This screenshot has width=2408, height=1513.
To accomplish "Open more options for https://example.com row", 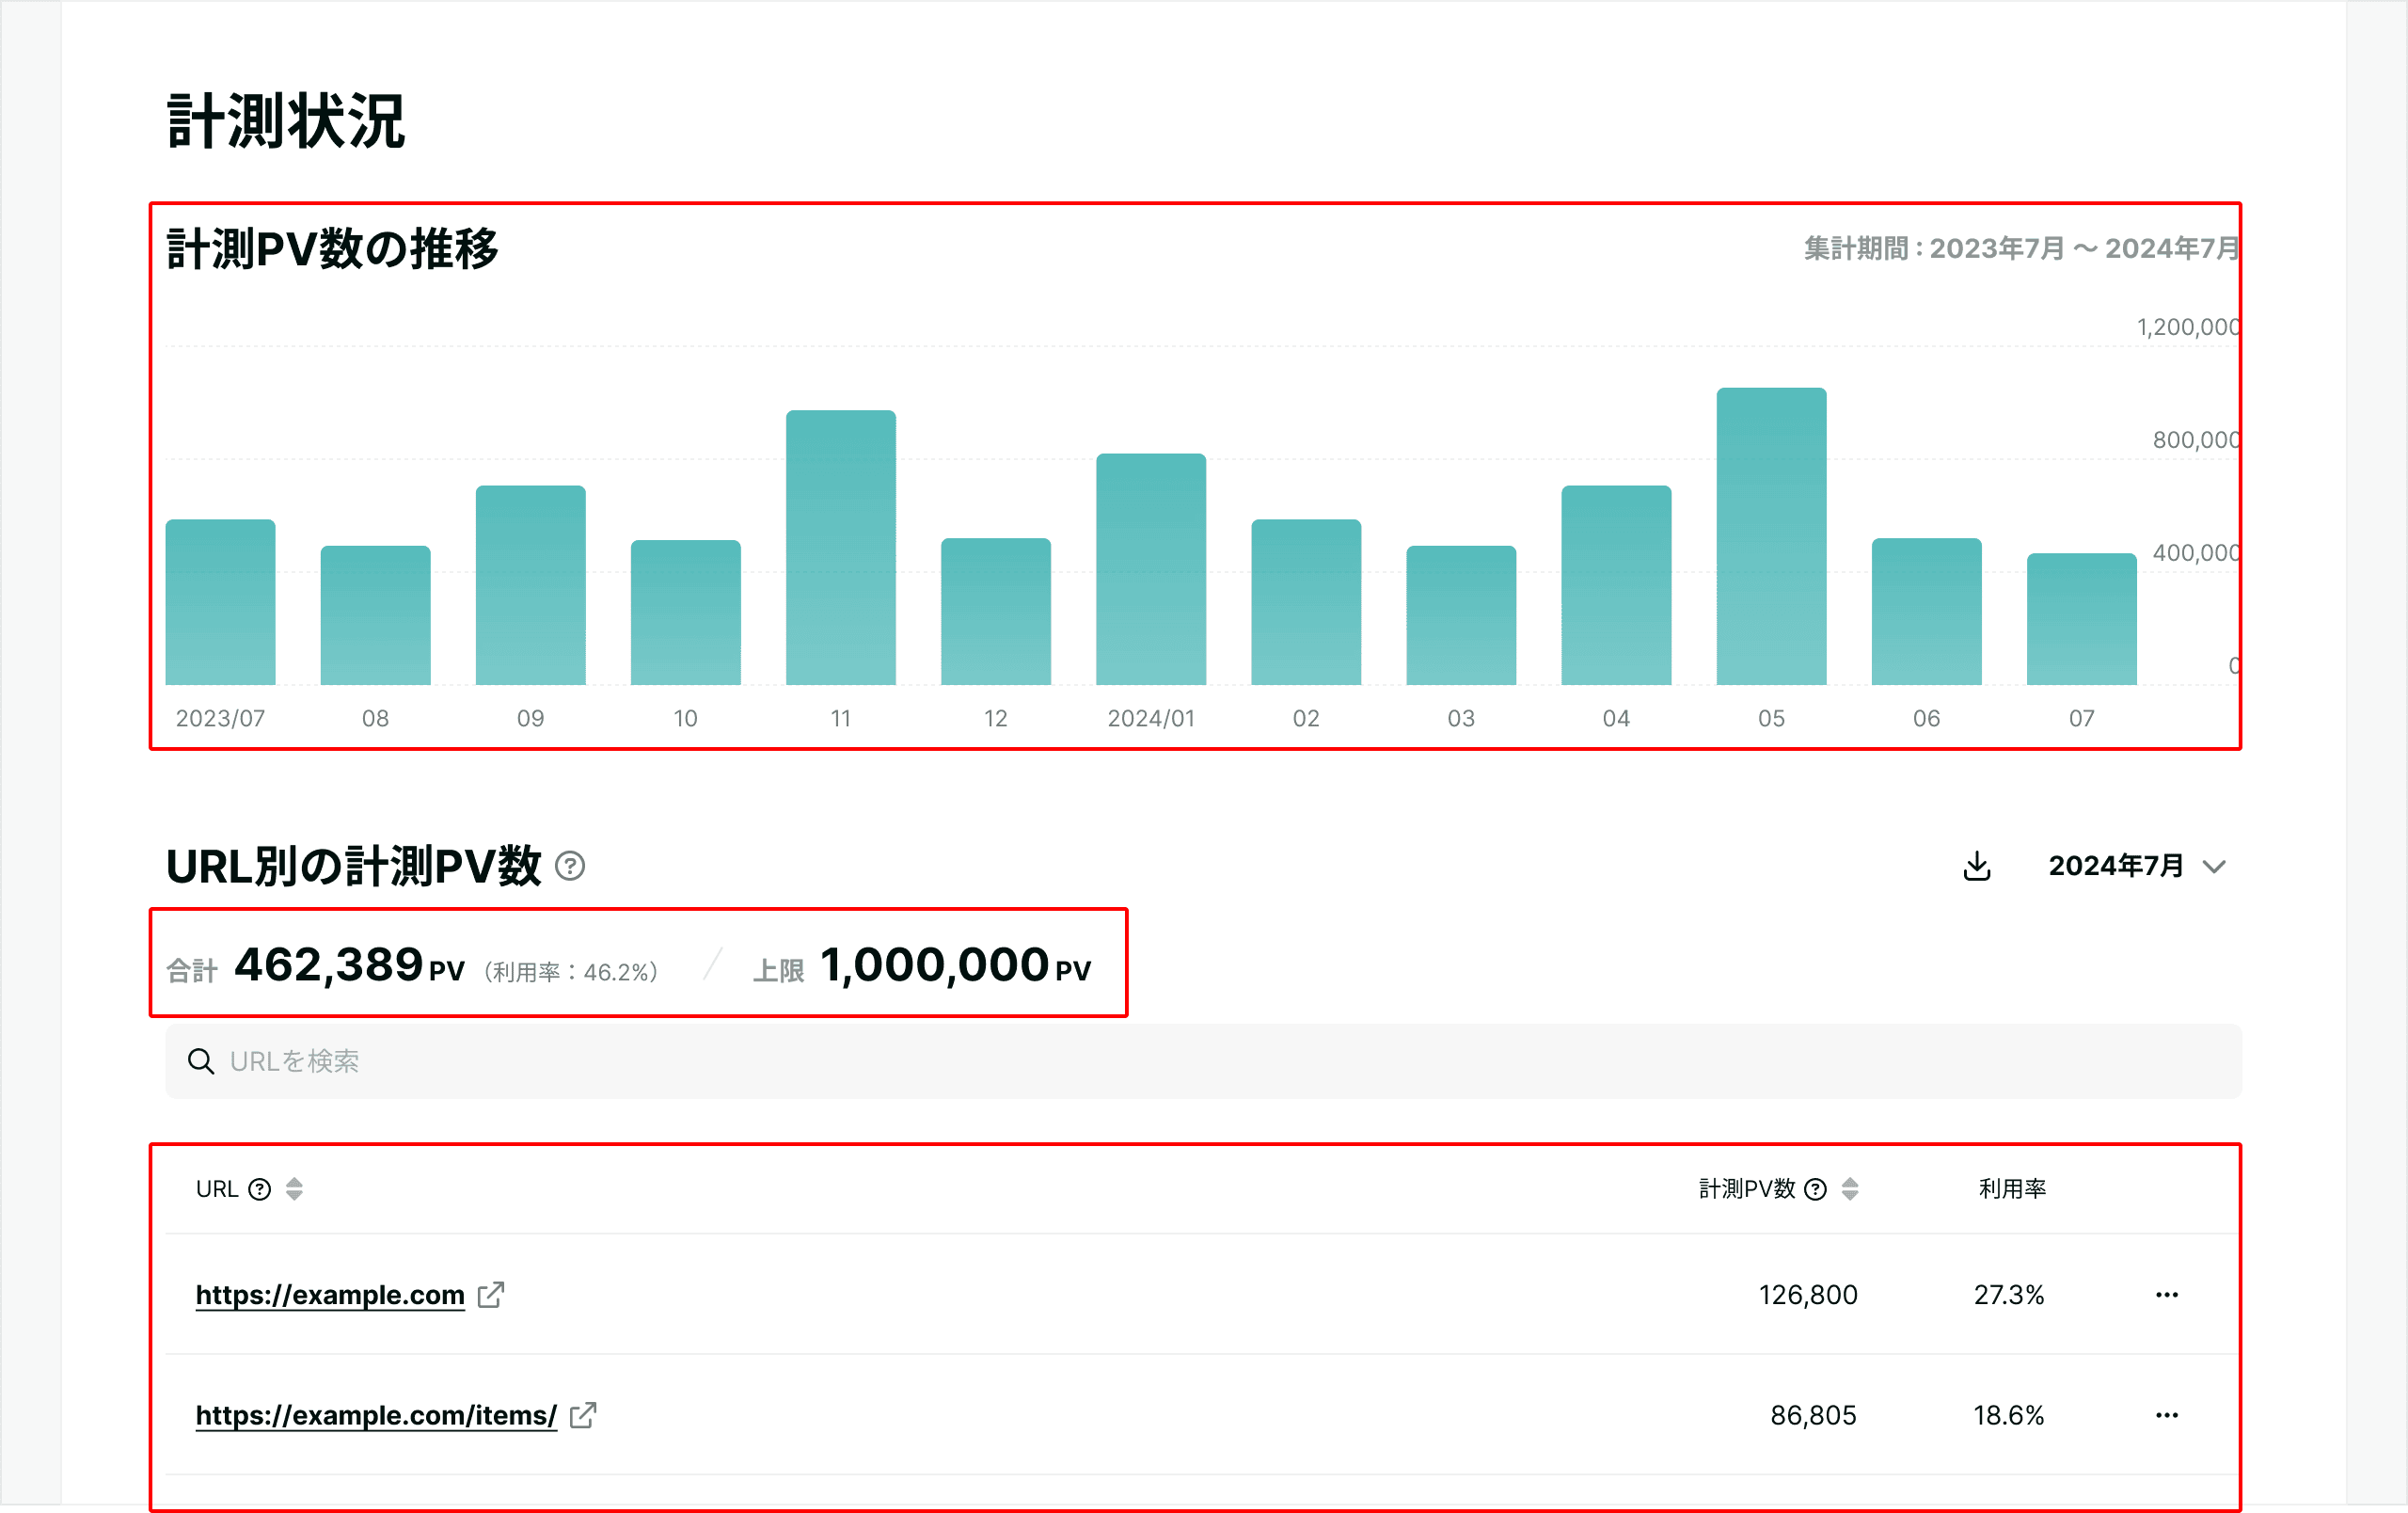I will [2166, 1295].
